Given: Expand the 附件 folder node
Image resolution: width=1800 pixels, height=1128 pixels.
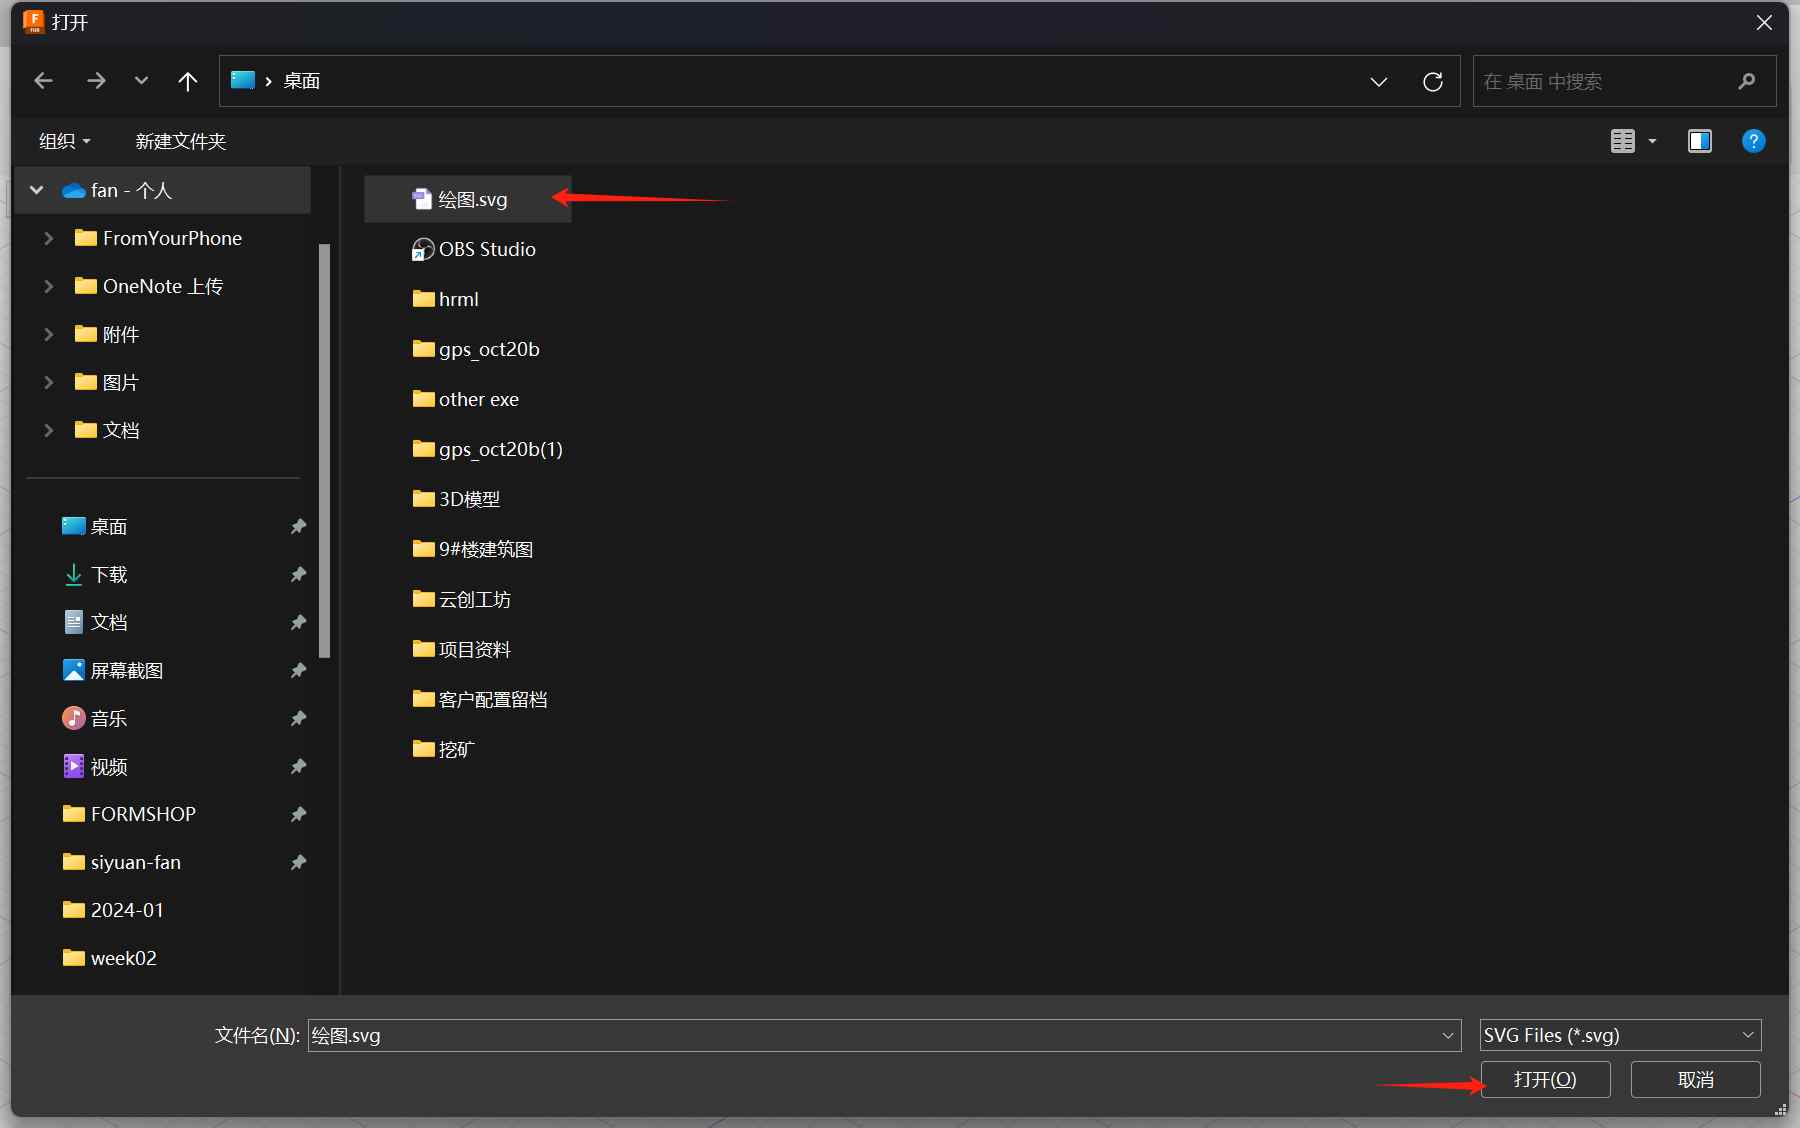Looking at the screenshot, I should point(48,334).
